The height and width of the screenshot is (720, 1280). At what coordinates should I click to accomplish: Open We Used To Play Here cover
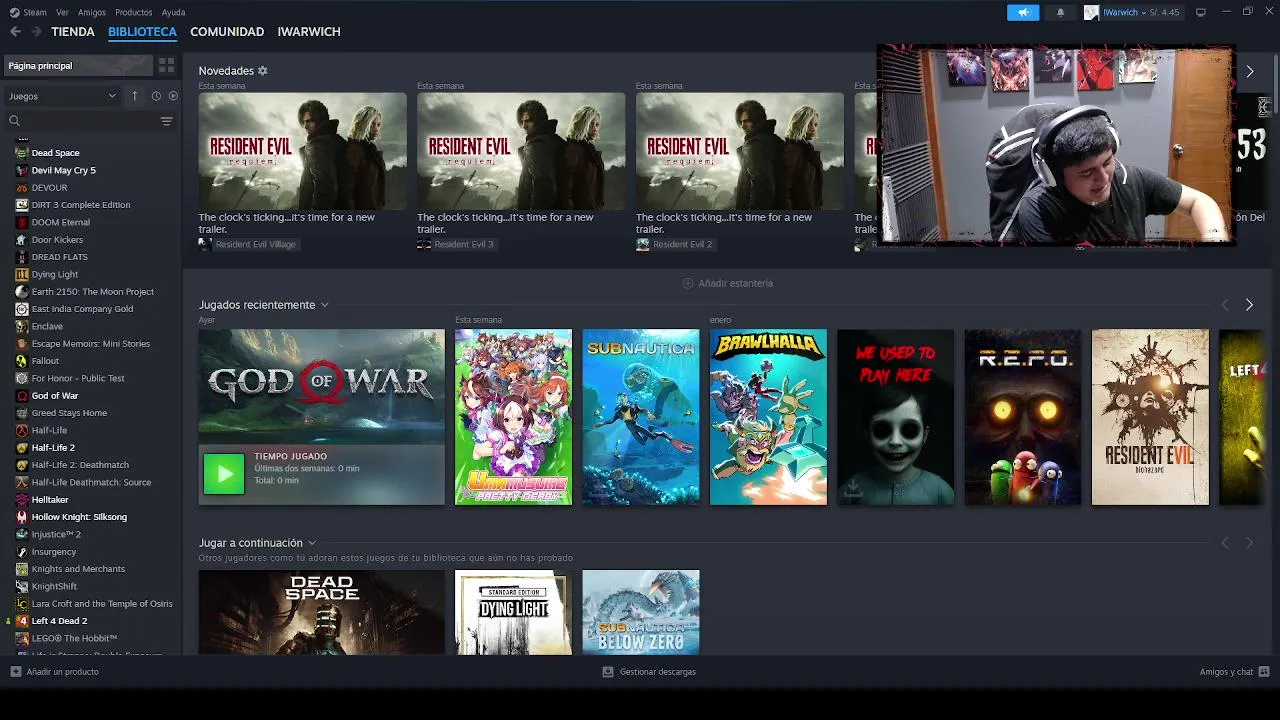(x=896, y=417)
